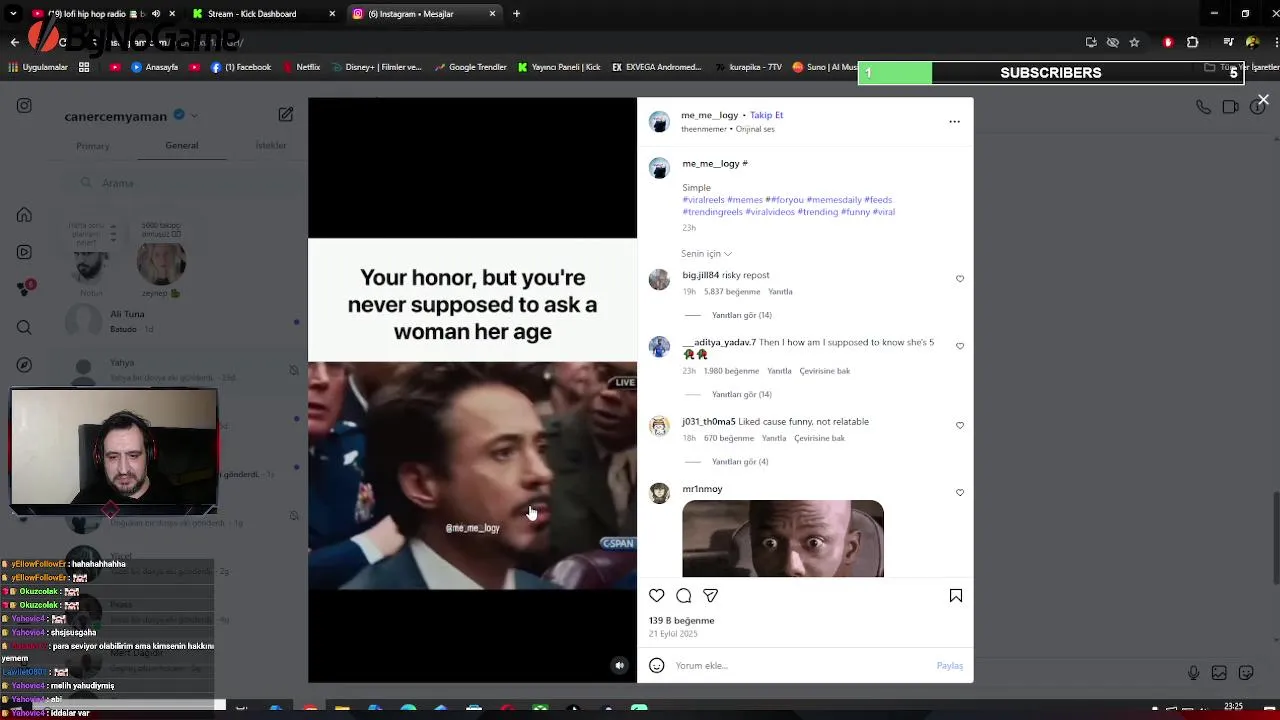The image size is (1280, 720).
Task: Switch to the Instagram • Mesajlar tab
Action: point(425,14)
